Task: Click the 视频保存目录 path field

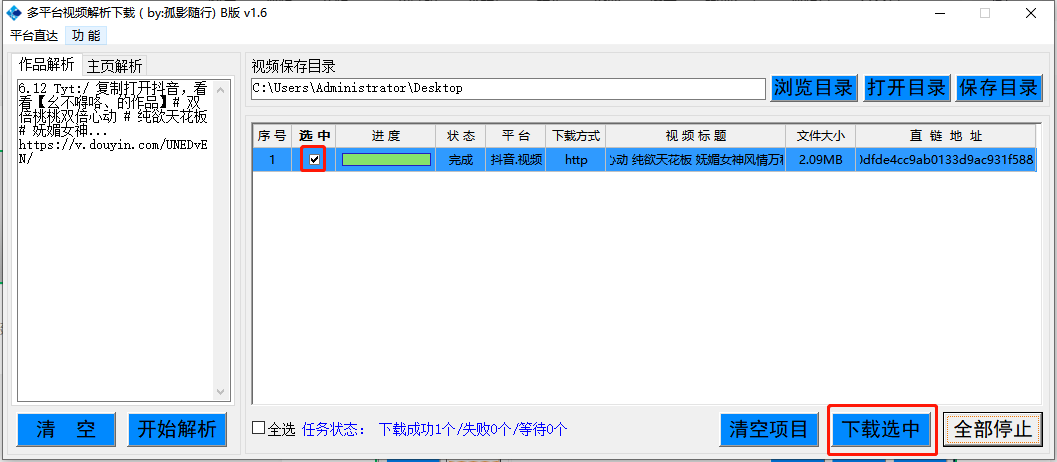Action: pyautogui.click(x=508, y=88)
